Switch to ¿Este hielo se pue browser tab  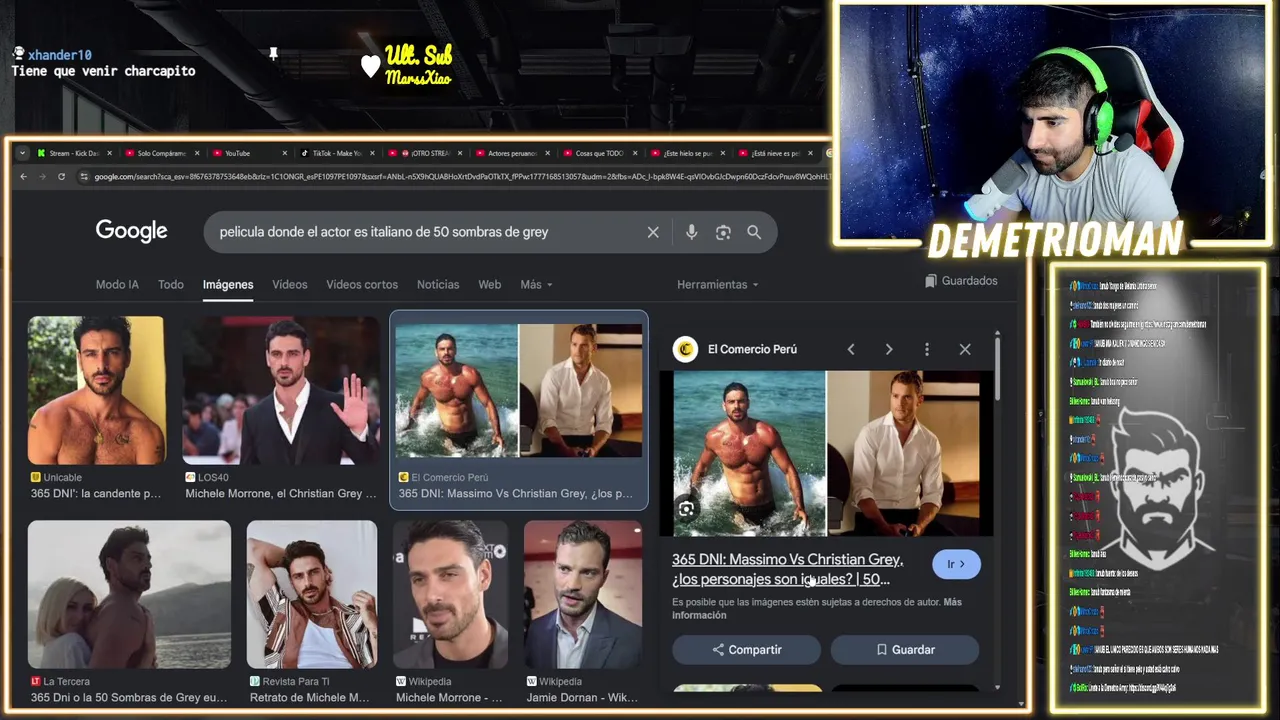click(x=686, y=153)
